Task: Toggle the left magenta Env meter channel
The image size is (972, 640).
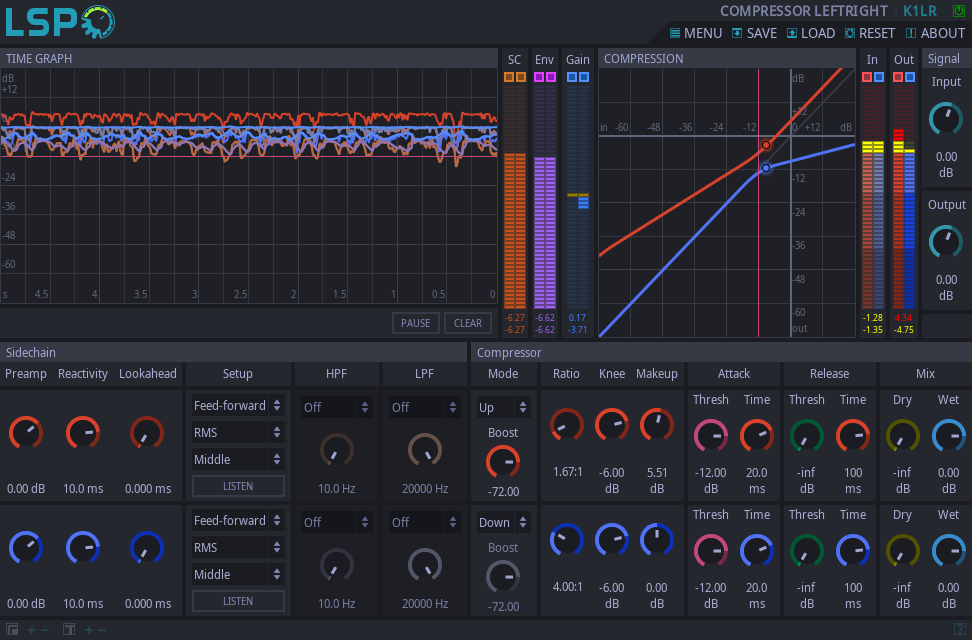Action: (x=539, y=77)
